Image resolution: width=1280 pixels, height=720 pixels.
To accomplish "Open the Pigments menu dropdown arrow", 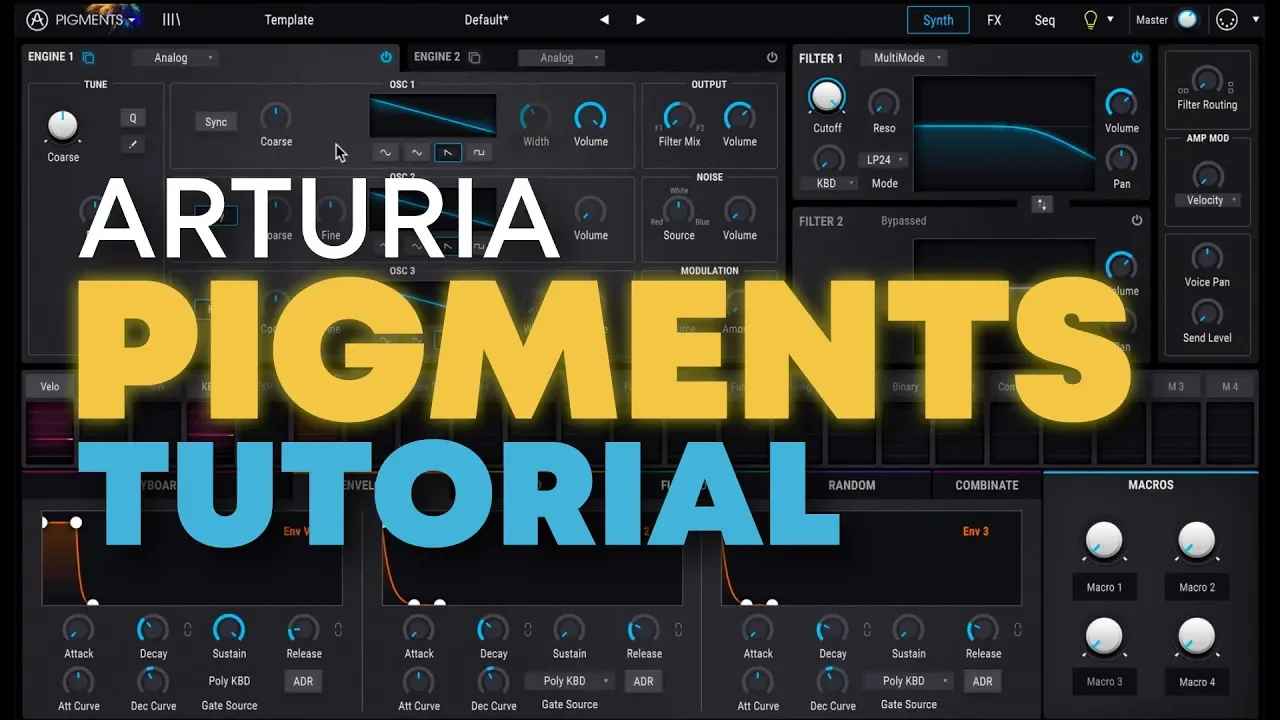I will 132,20.
